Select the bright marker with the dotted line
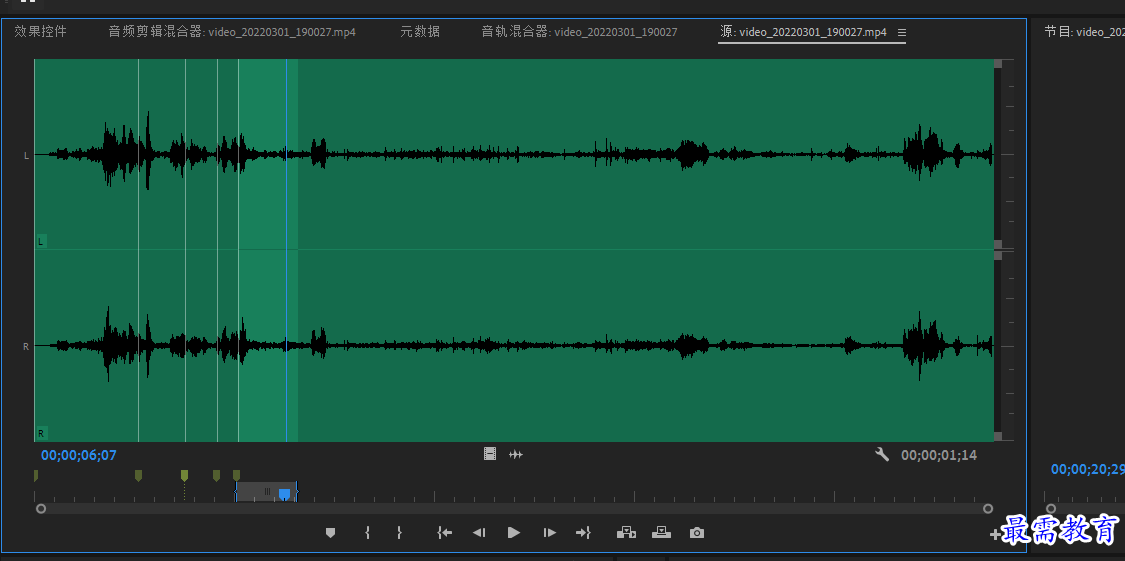 point(184,476)
